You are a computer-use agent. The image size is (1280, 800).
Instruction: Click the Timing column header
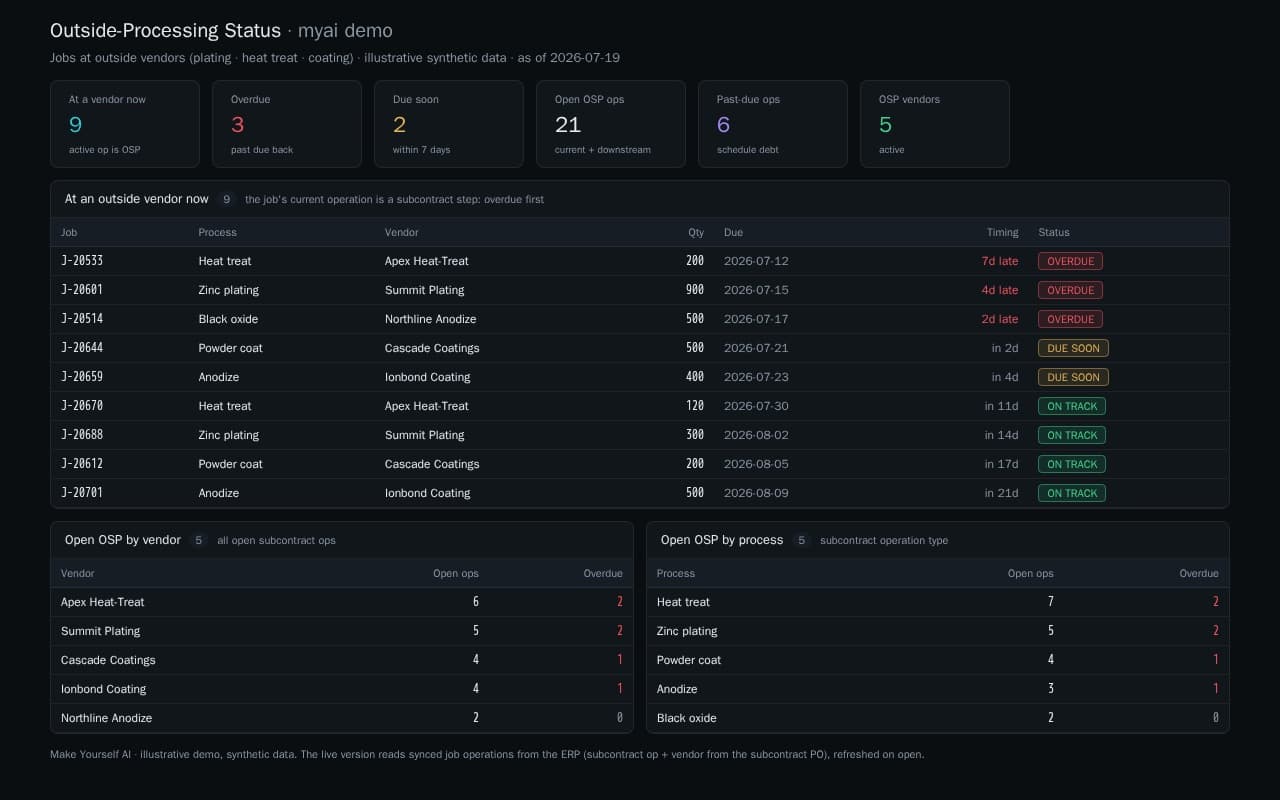coord(1002,232)
